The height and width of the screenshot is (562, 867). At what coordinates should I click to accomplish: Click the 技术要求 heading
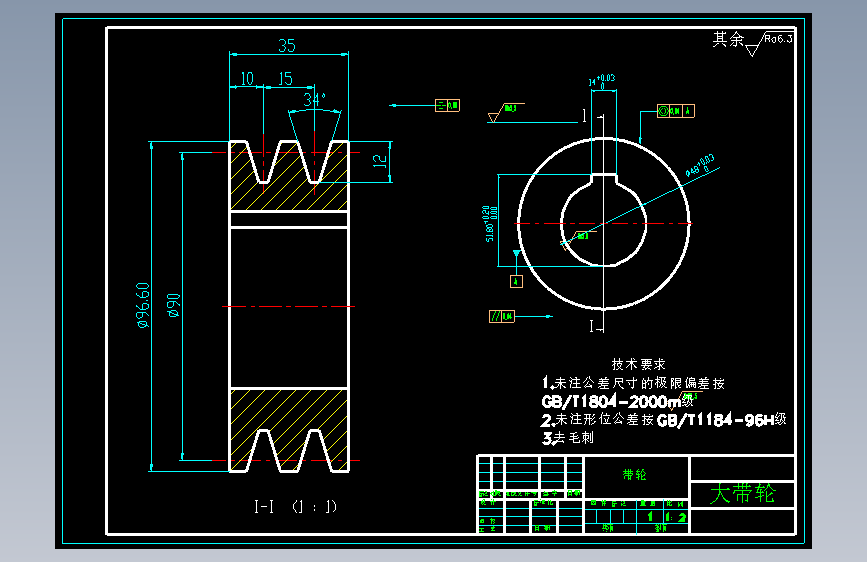pos(639,364)
